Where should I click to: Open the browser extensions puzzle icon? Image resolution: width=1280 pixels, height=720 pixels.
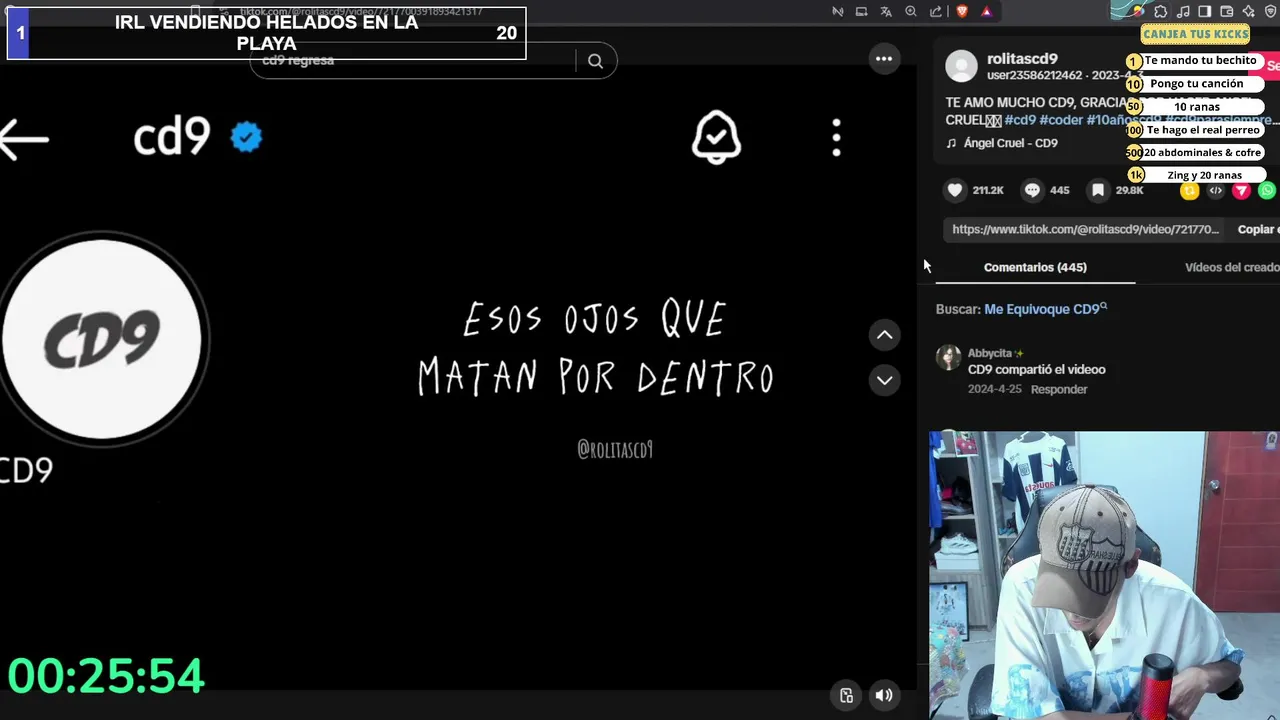pos(1161,11)
